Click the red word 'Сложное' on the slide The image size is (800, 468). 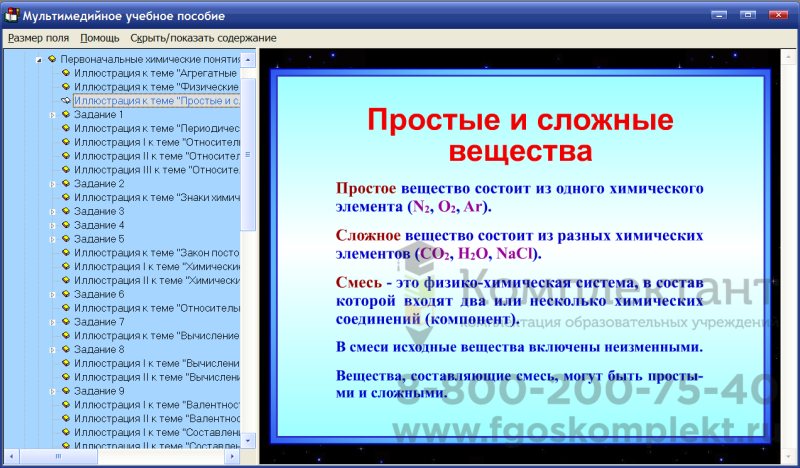368,235
